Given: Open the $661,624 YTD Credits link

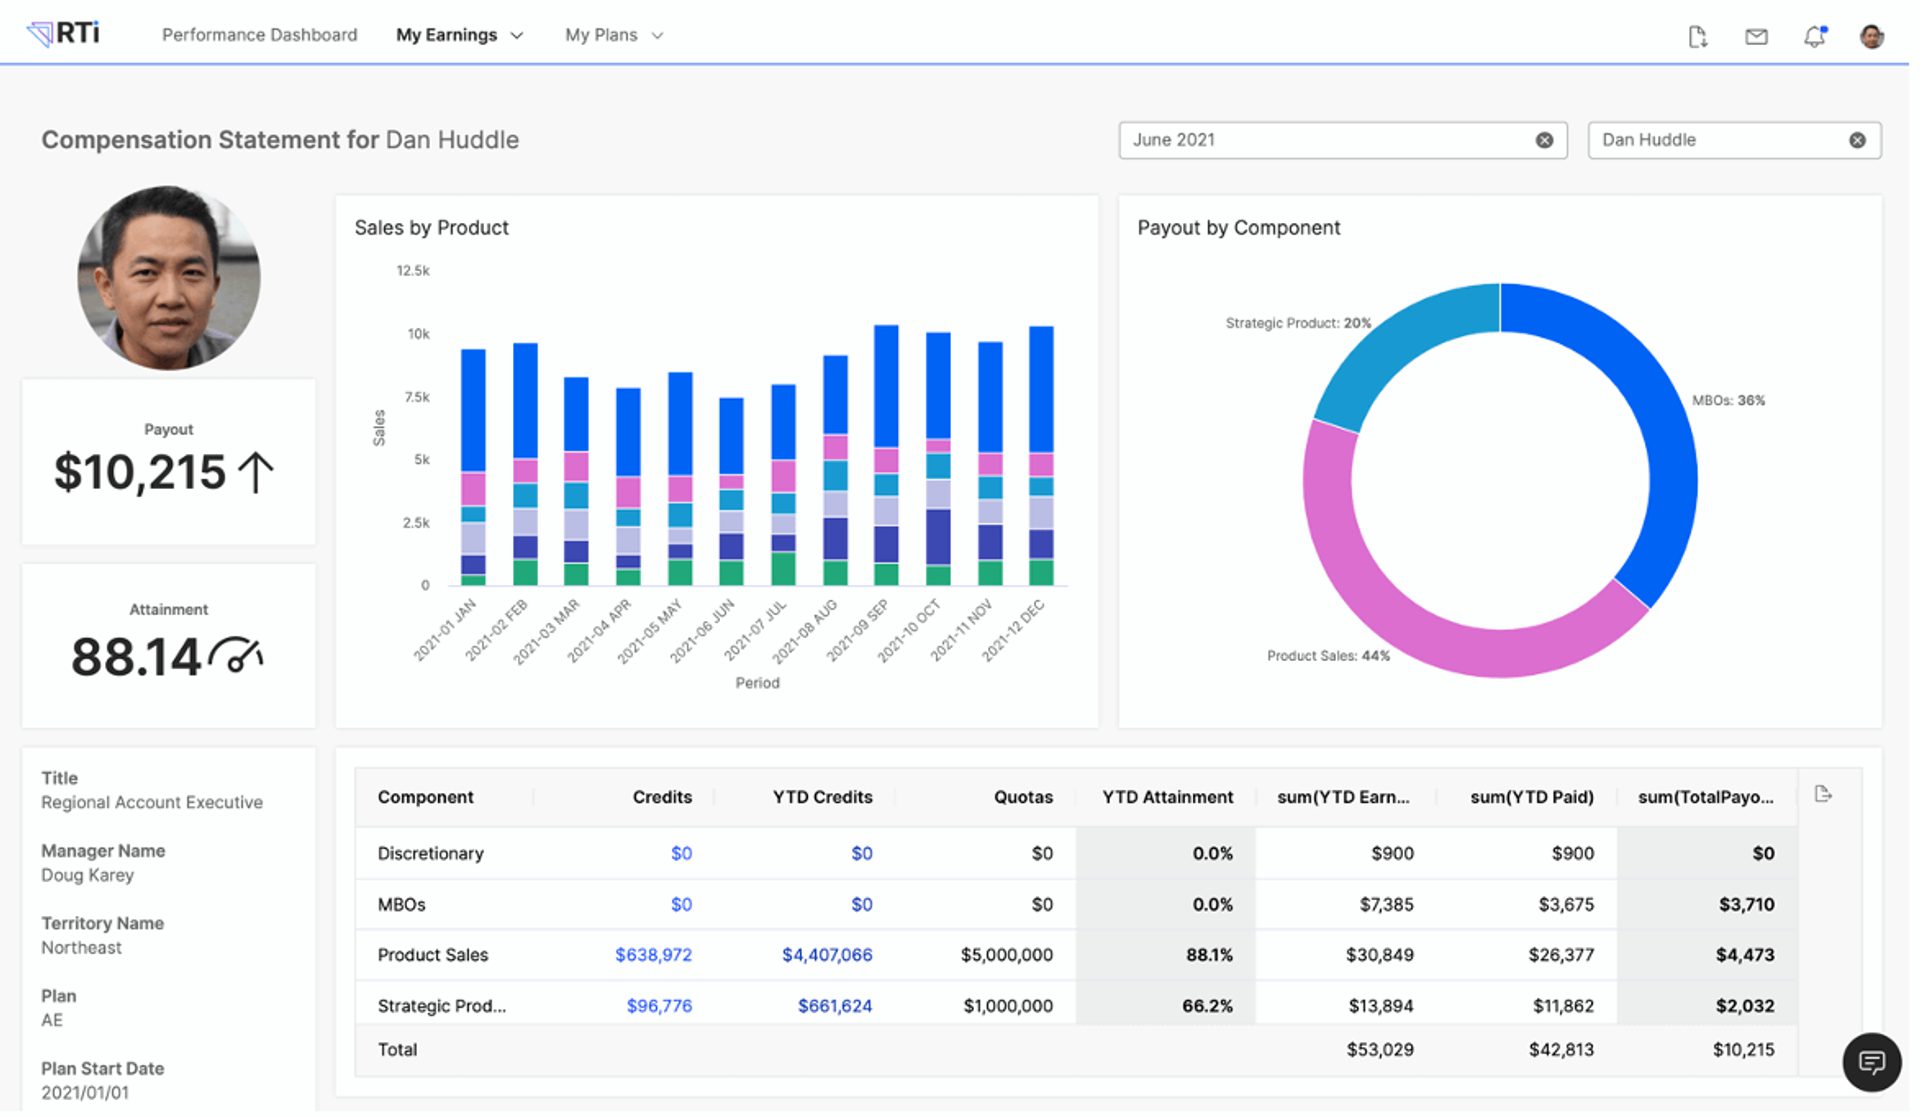Looking at the screenshot, I should [x=834, y=1004].
